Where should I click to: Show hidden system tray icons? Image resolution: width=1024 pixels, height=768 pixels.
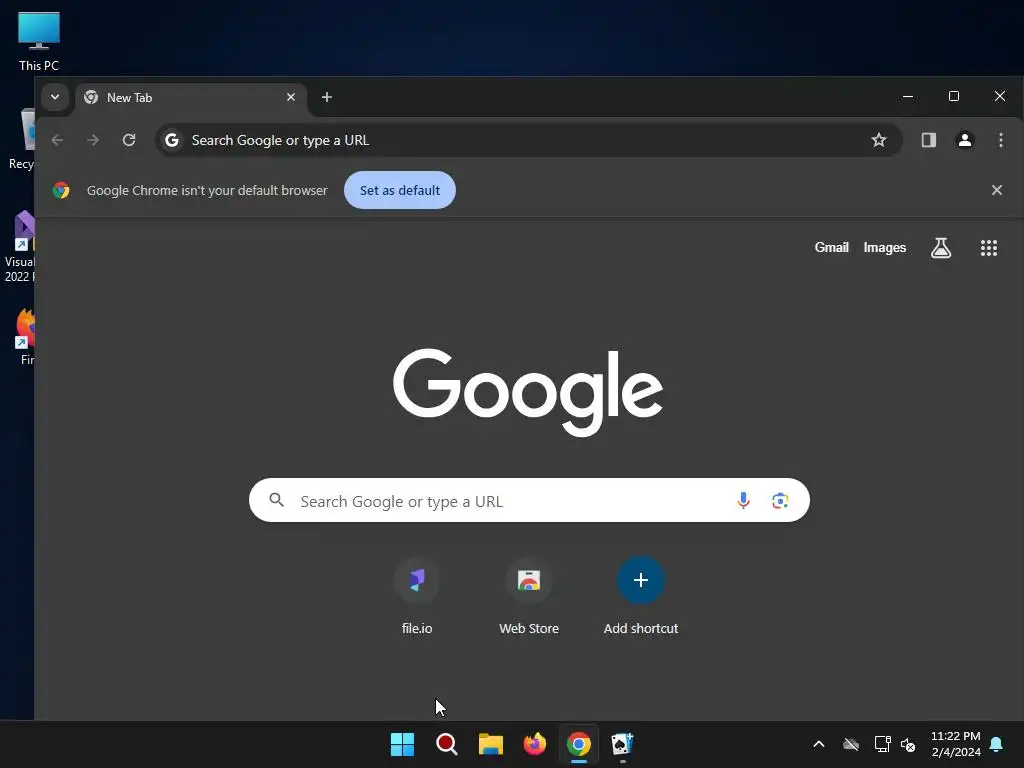(x=818, y=744)
